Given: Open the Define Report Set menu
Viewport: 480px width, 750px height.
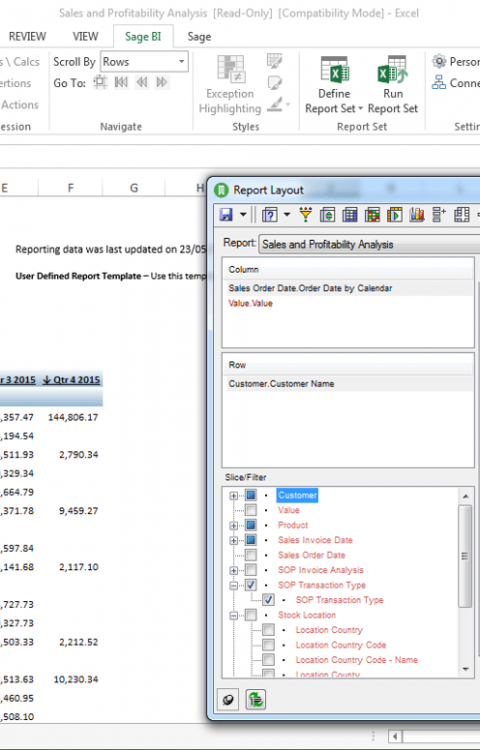Looking at the screenshot, I should 334,85.
